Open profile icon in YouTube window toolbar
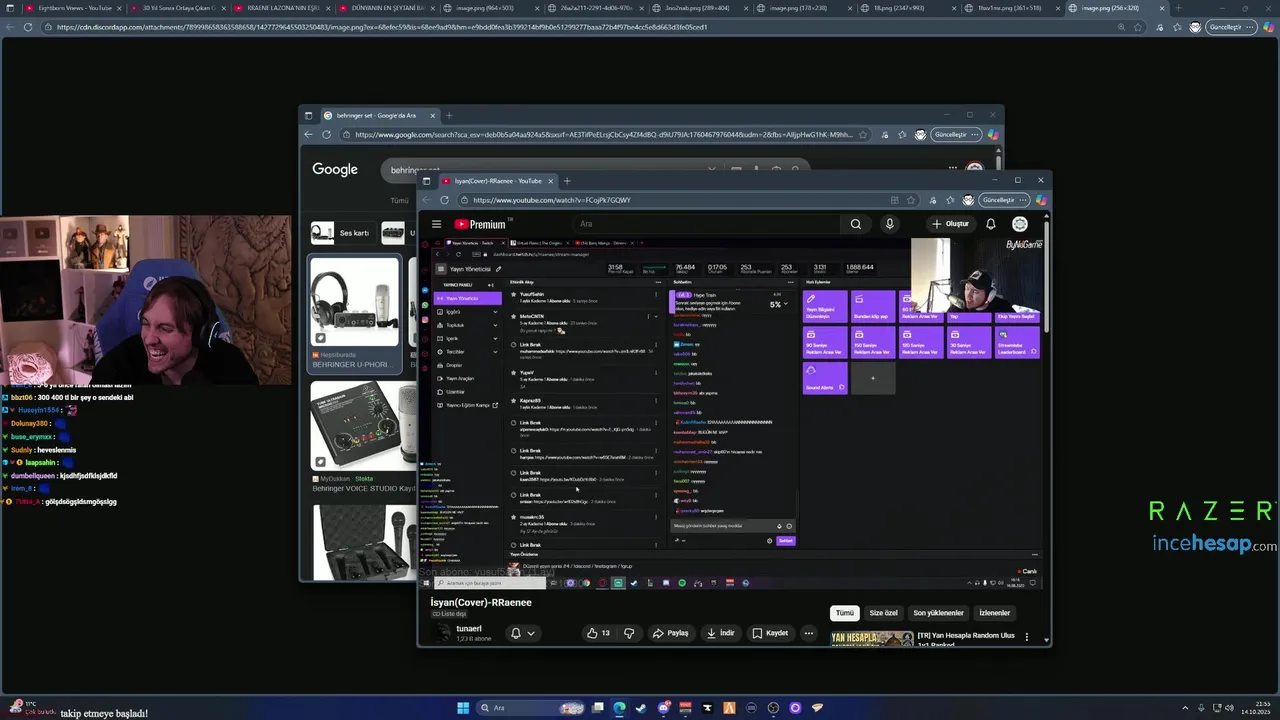The image size is (1280, 720). [968, 200]
